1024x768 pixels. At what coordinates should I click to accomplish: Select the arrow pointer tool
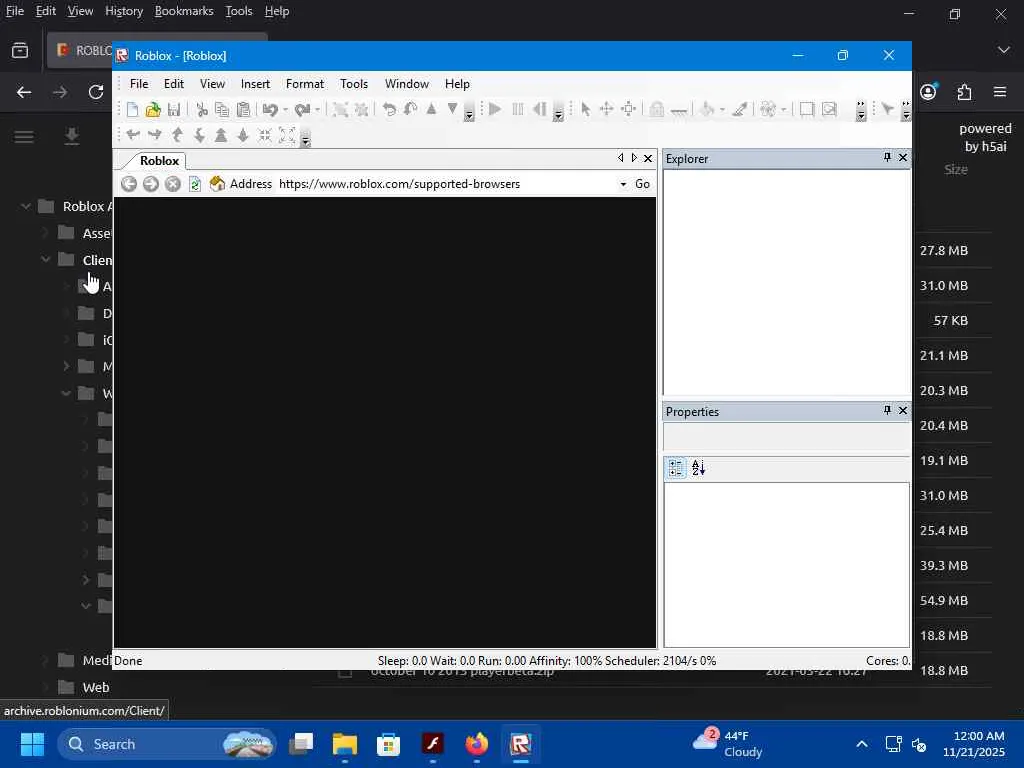coord(586,110)
